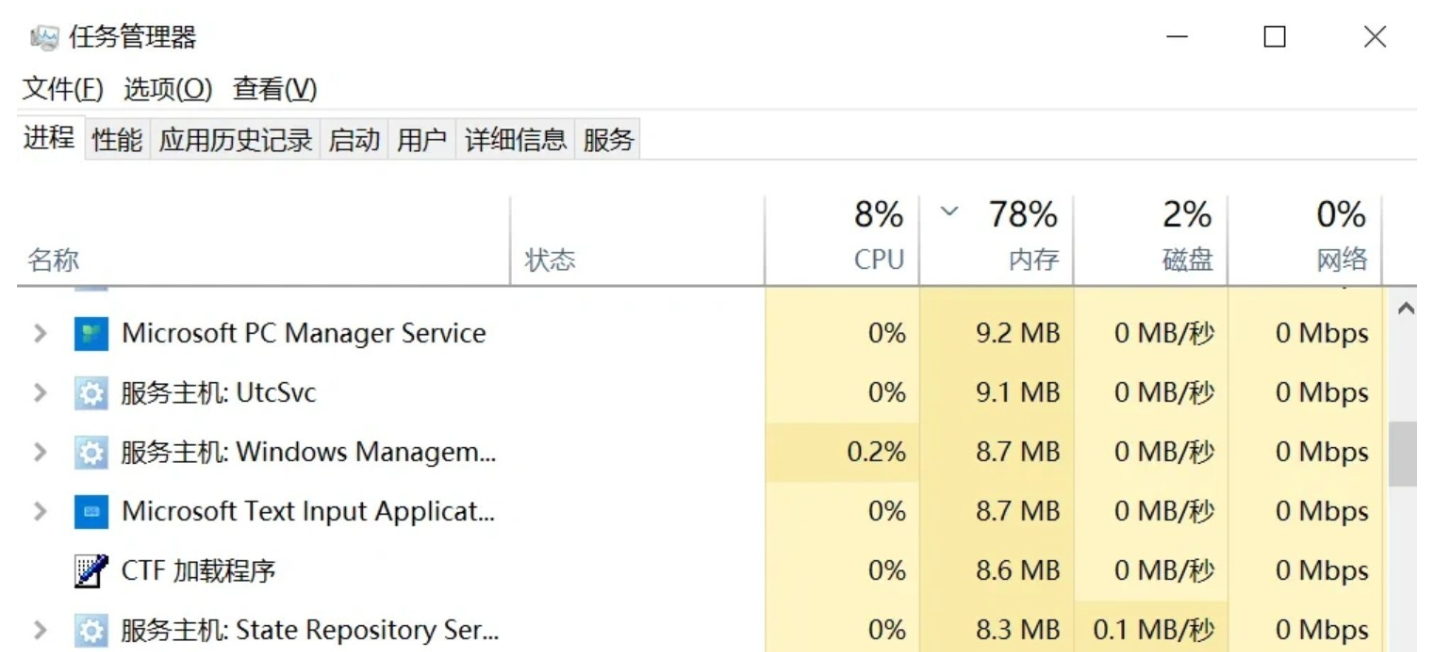Open the 选项(O) menu
1440x652 pixels.
pyautogui.click(x=168, y=90)
